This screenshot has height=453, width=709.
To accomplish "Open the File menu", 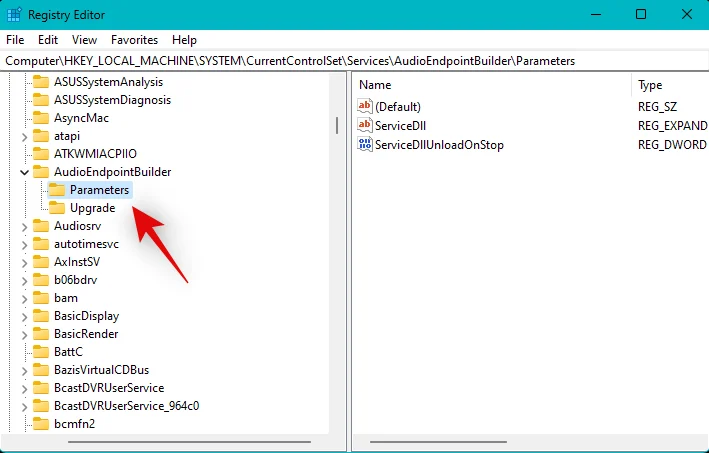I will pyautogui.click(x=15, y=40).
